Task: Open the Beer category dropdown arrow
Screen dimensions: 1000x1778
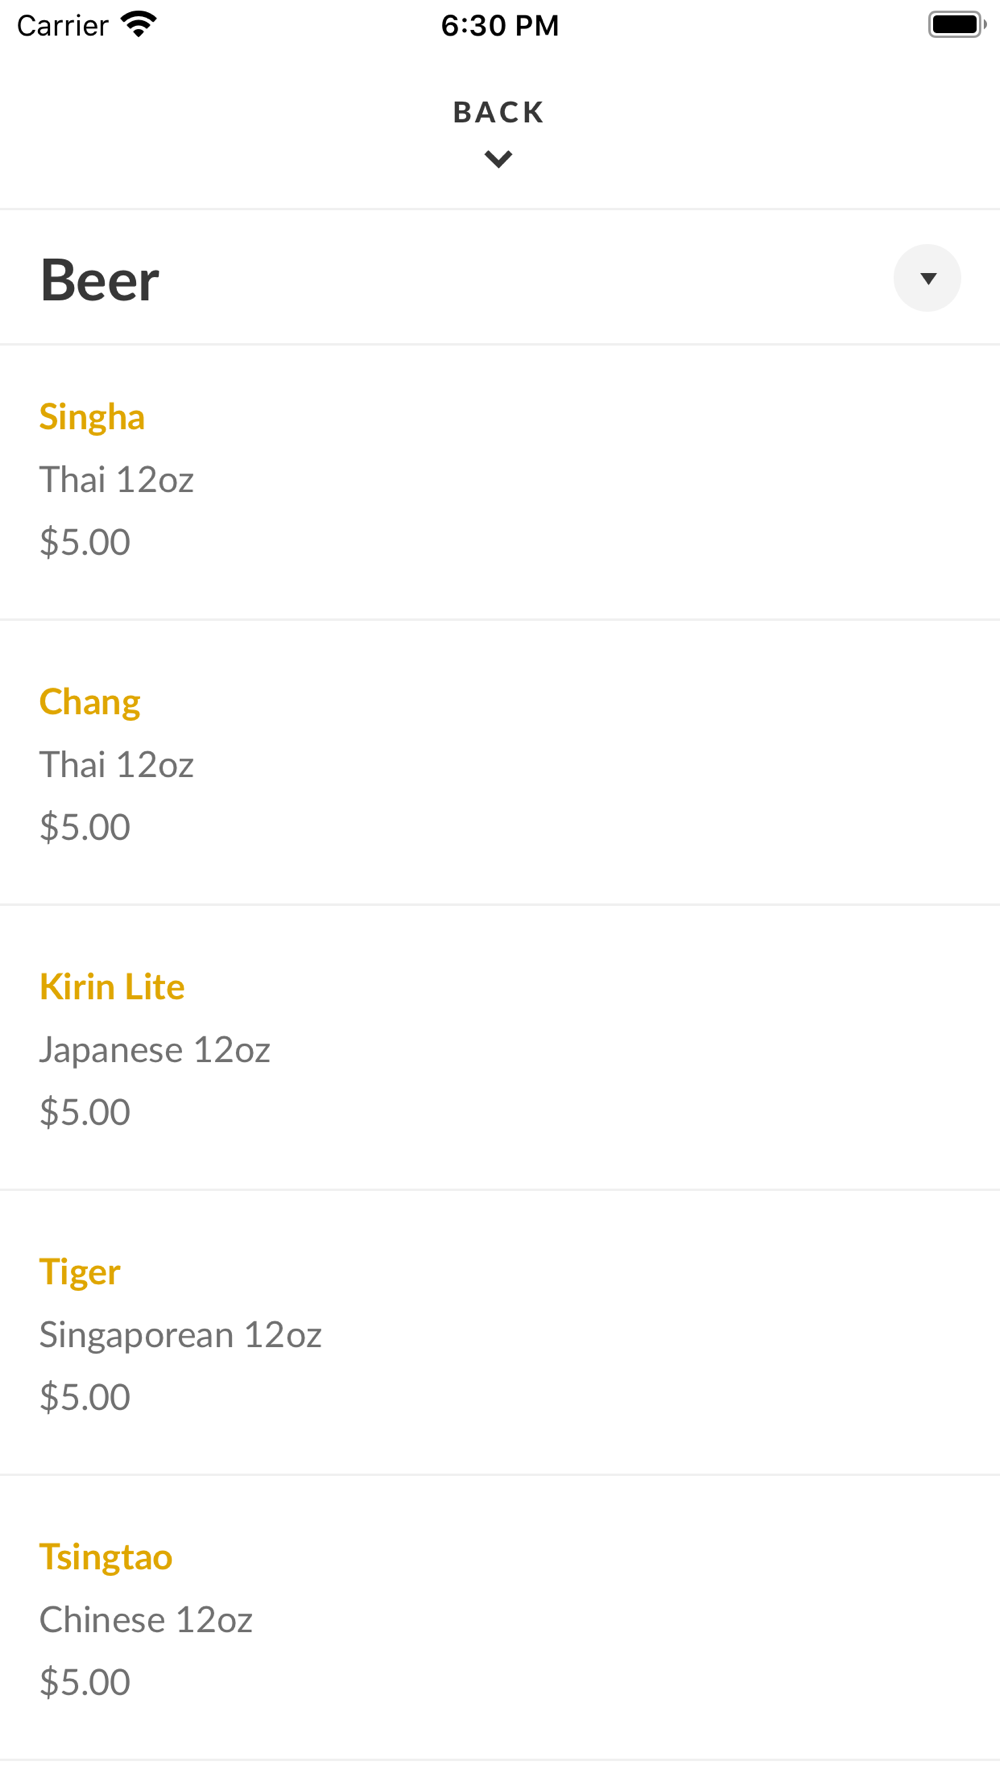Action: click(x=927, y=278)
